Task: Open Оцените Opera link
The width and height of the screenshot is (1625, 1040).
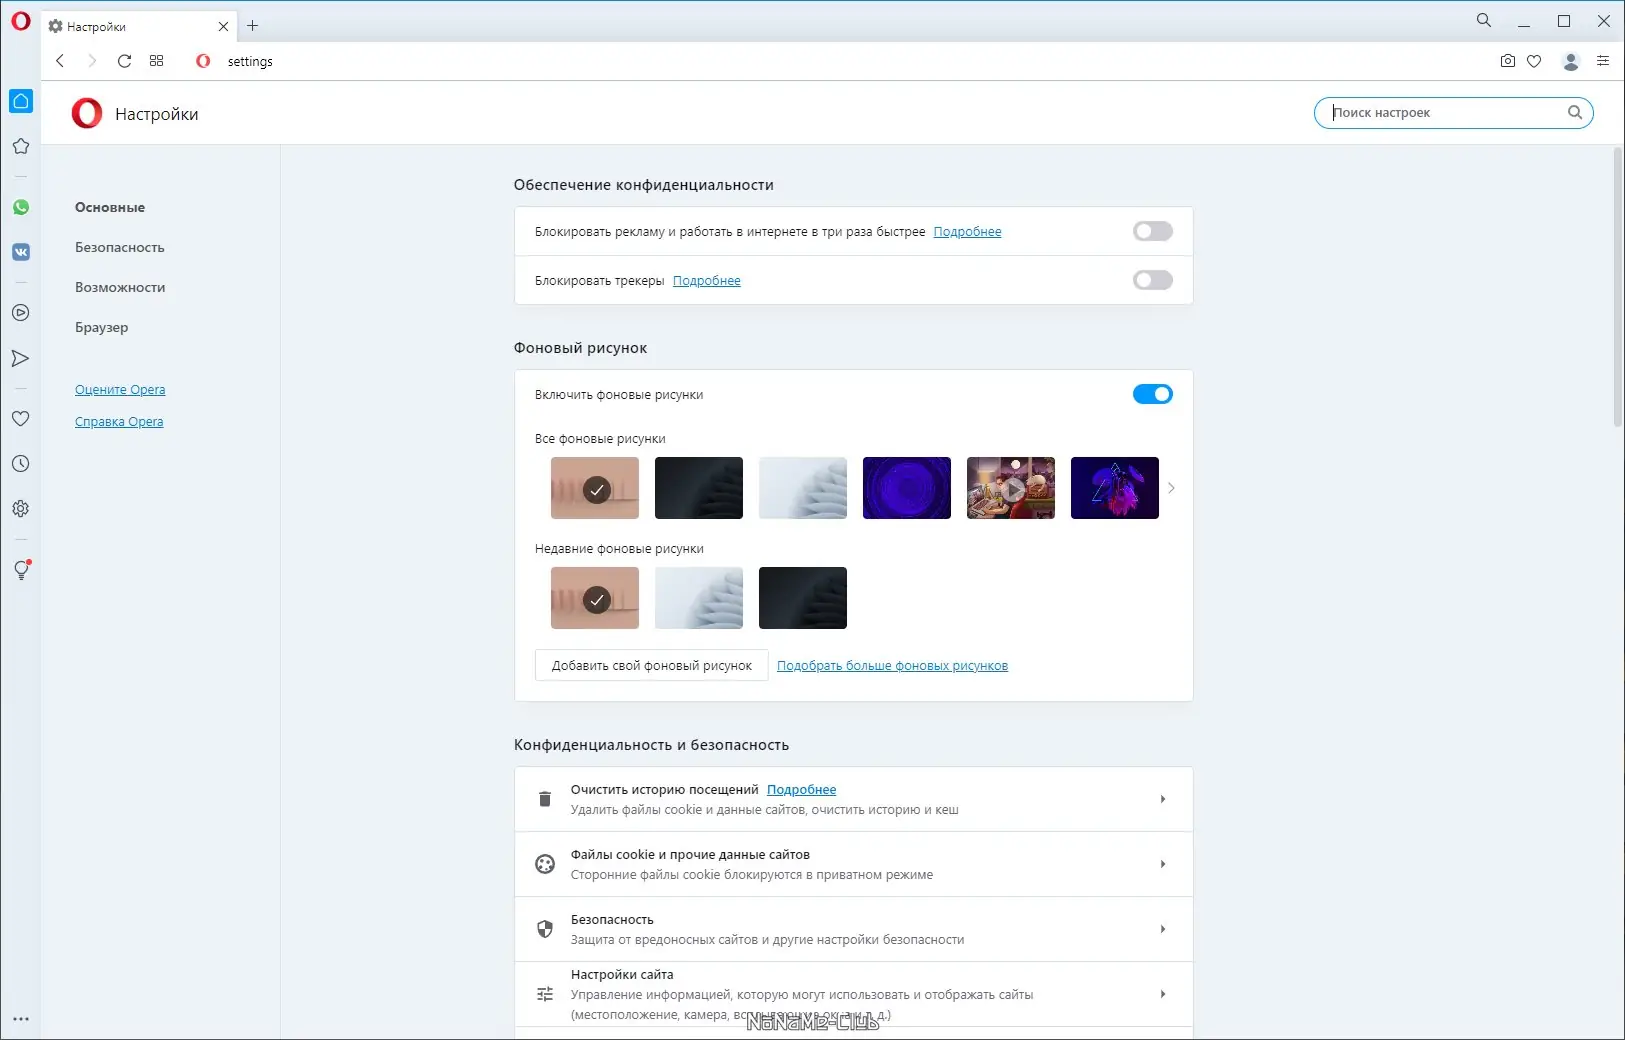Action: pos(120,390)
